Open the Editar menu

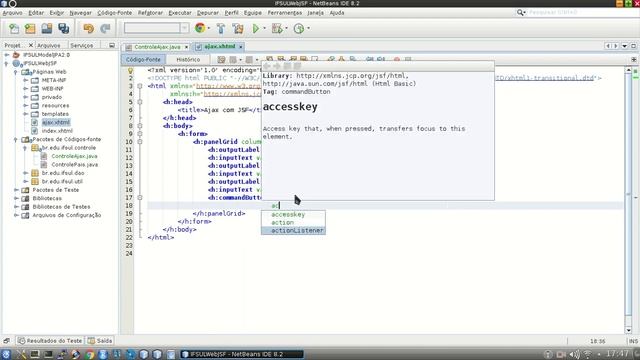[x=36, y=13]
